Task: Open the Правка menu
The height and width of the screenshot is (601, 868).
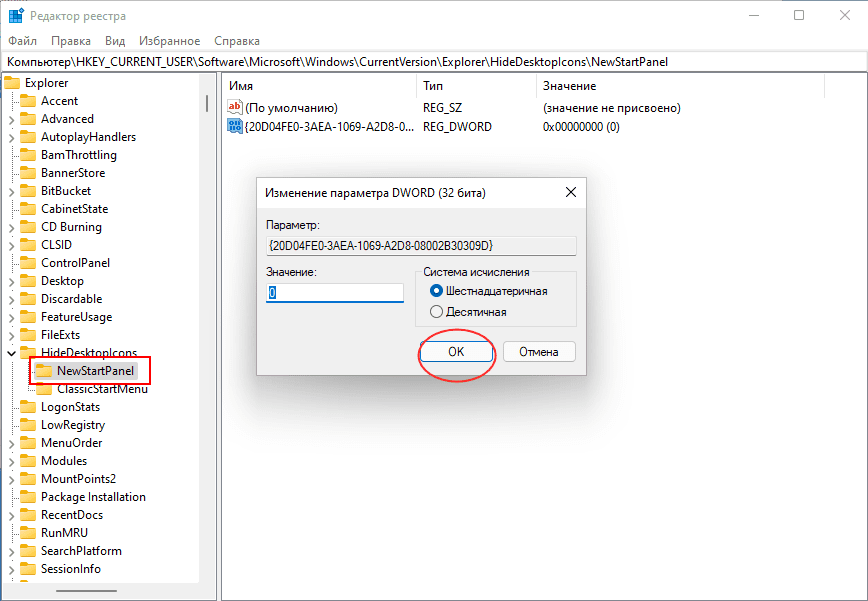Action: 71,41
